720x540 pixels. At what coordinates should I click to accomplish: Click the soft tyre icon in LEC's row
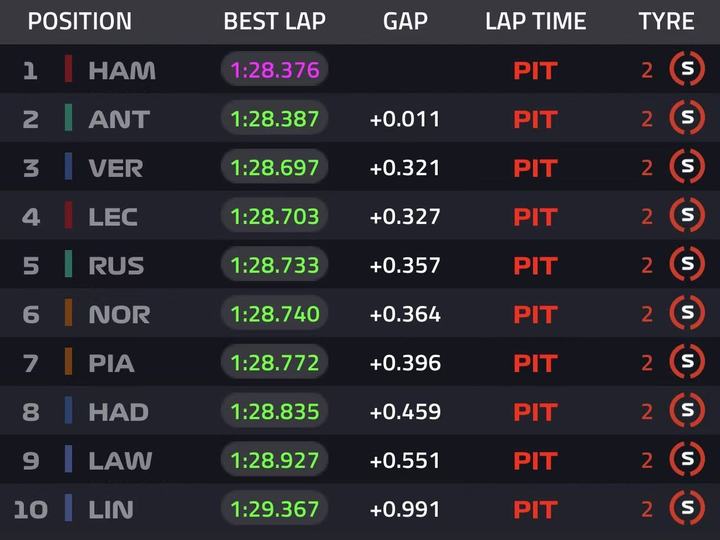point(687,215)
